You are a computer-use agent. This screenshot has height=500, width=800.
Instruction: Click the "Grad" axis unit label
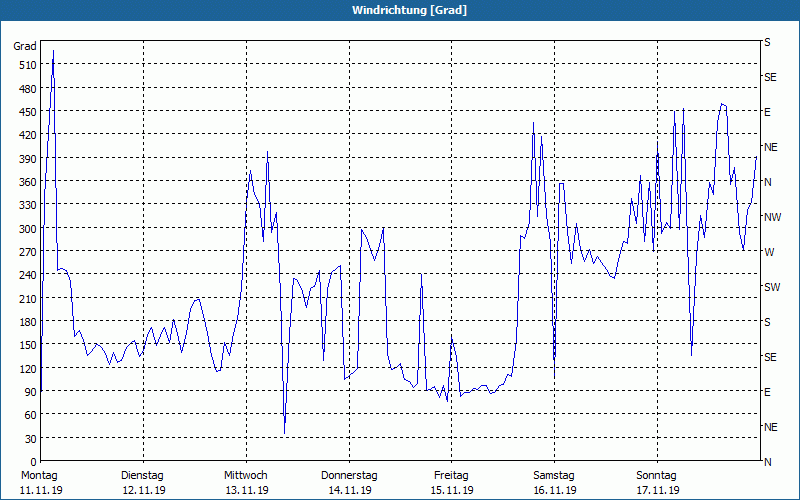(x=25, y=46)
